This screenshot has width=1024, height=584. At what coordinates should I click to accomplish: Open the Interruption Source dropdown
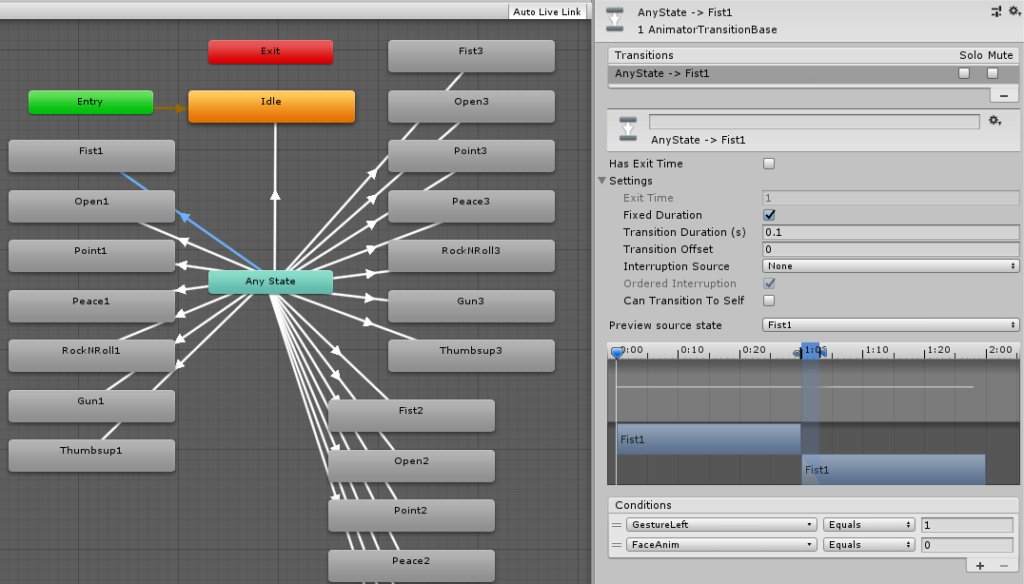click(890, 266)
